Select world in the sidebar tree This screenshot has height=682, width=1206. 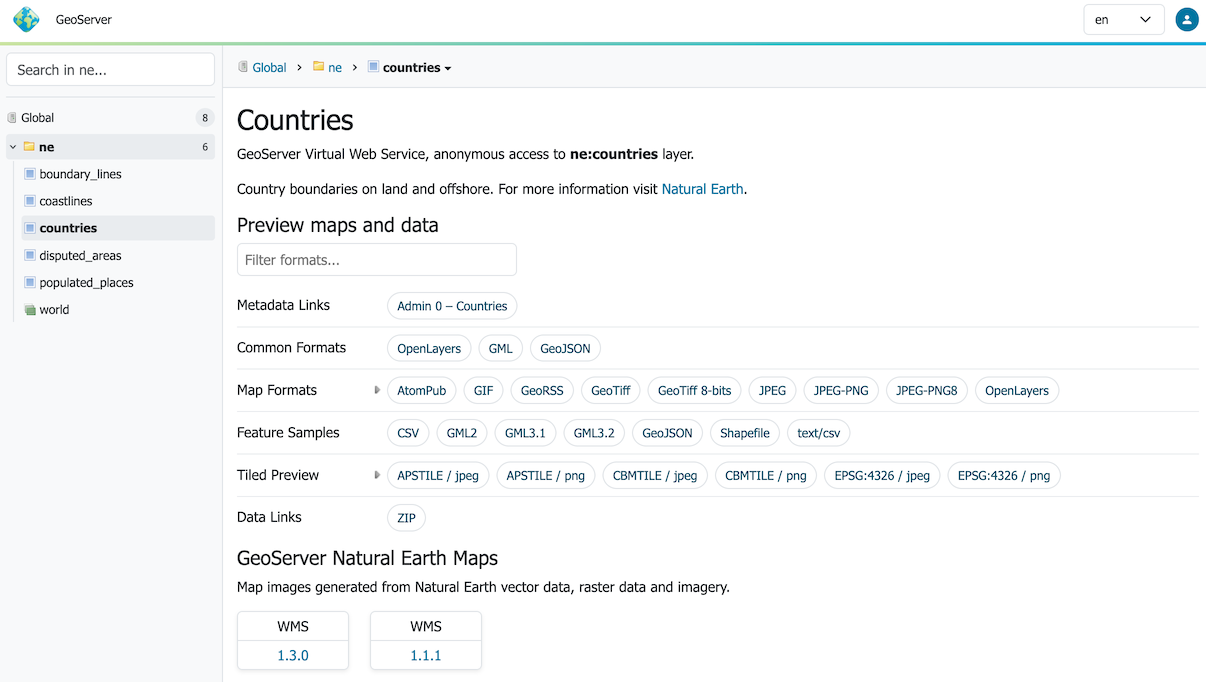click(x=54, y=310)
